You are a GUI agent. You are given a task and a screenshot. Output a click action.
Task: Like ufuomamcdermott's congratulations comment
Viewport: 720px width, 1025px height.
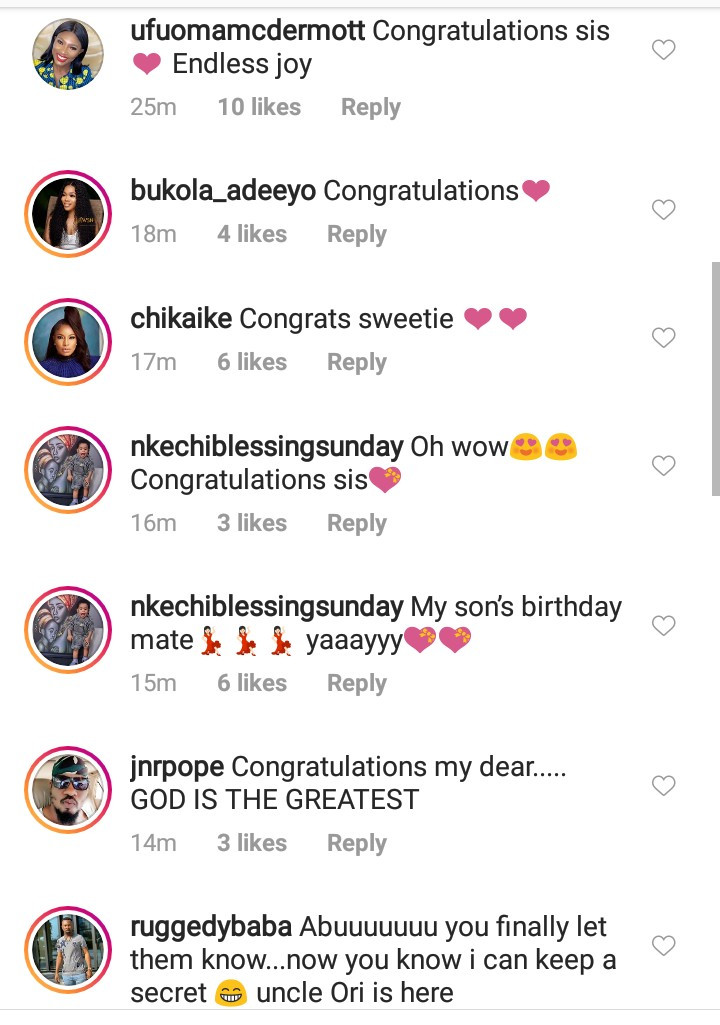click(x=663, y=49)
